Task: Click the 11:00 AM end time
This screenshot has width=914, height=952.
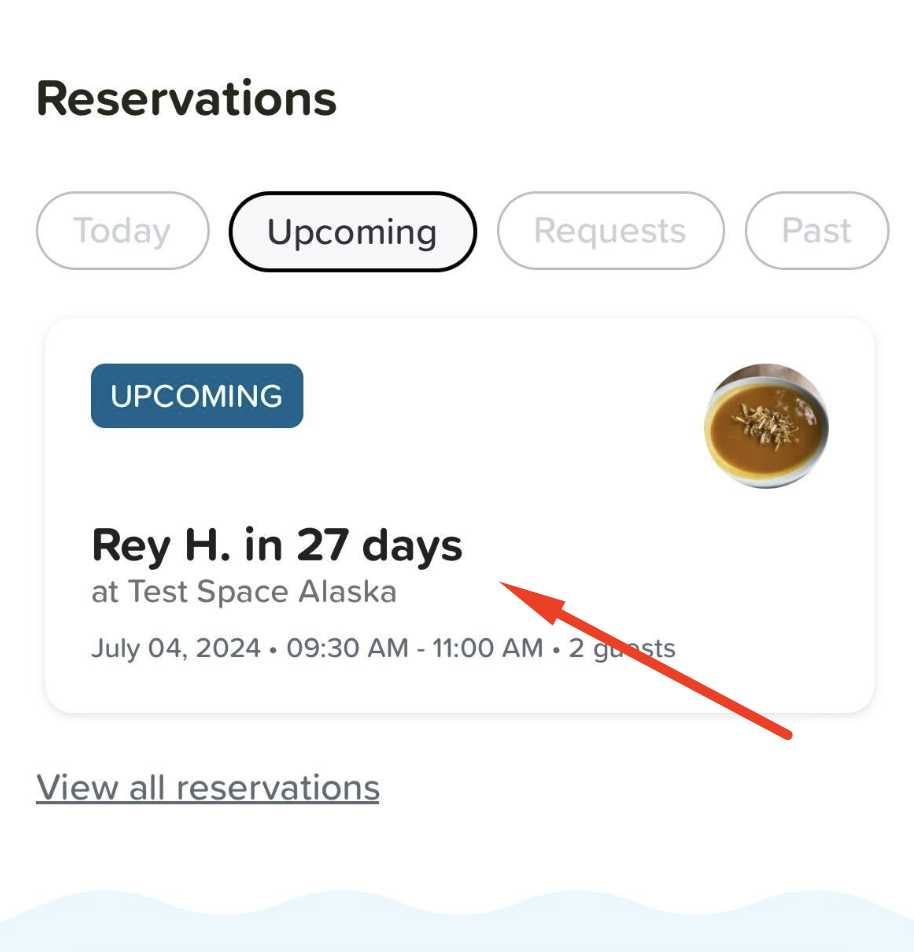Action: pos(481,648)
